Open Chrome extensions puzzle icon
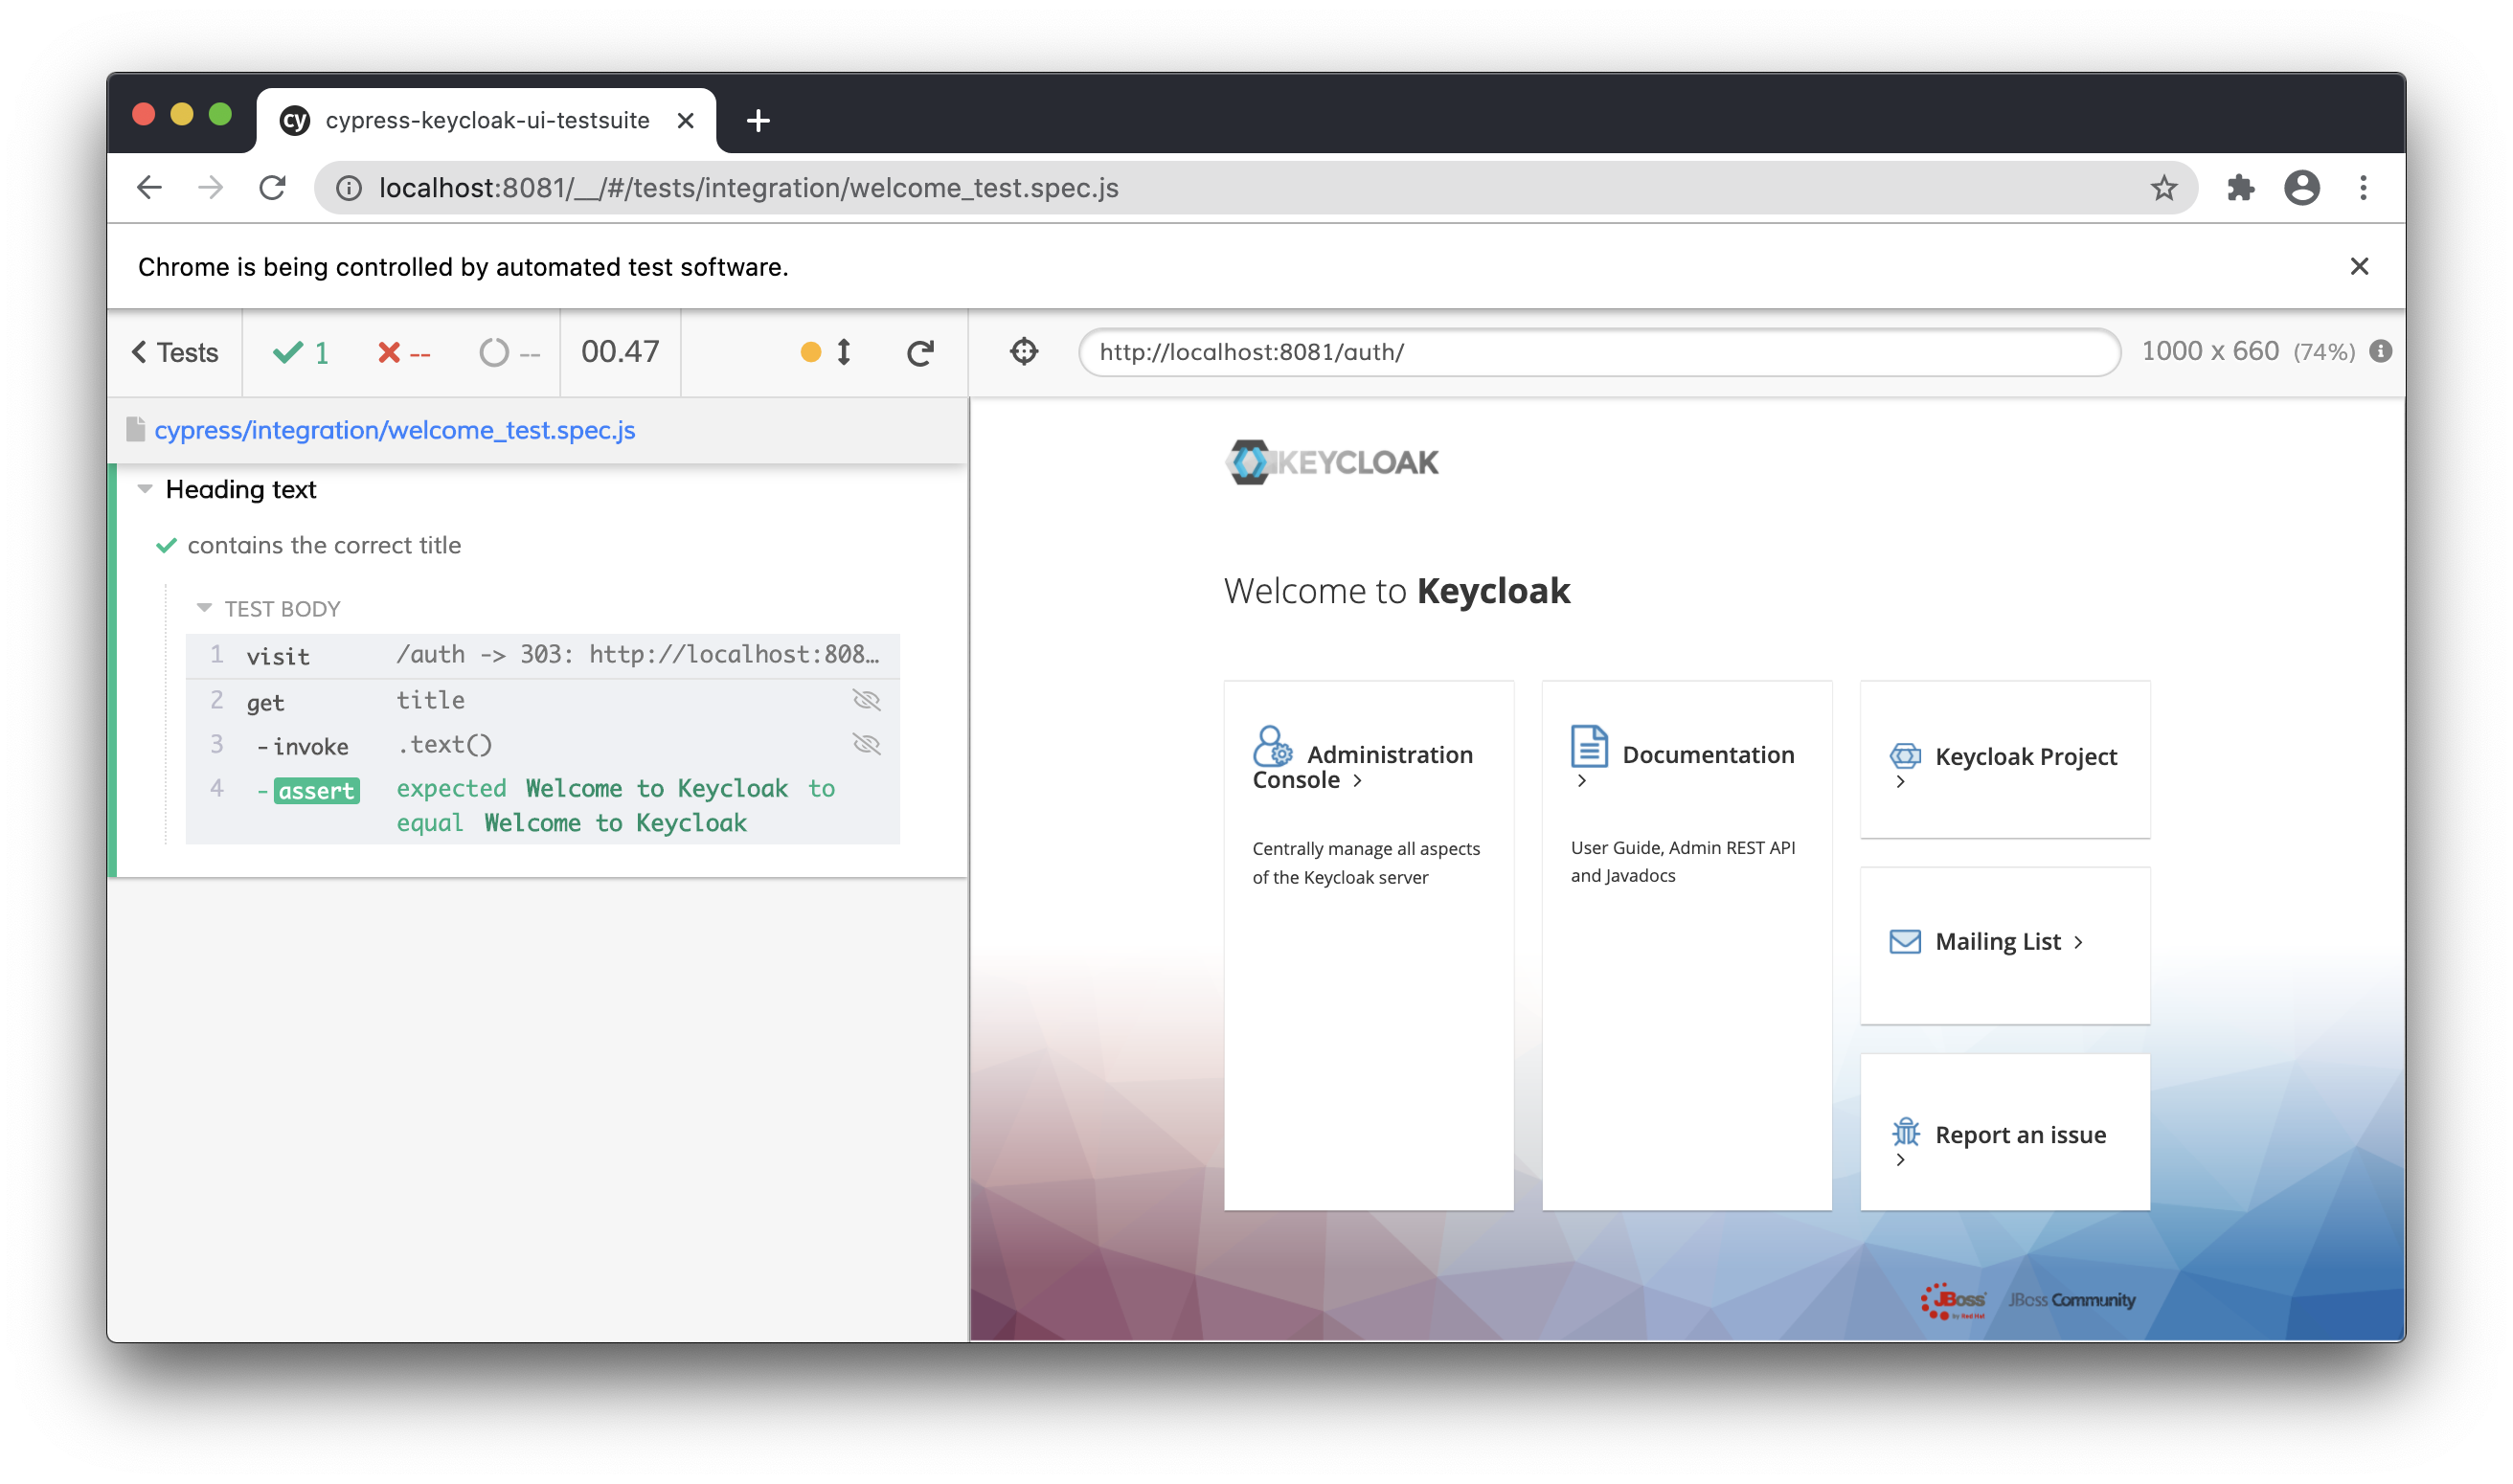Viewport: 2513px width, 1484px height. tap(2239, 188)
